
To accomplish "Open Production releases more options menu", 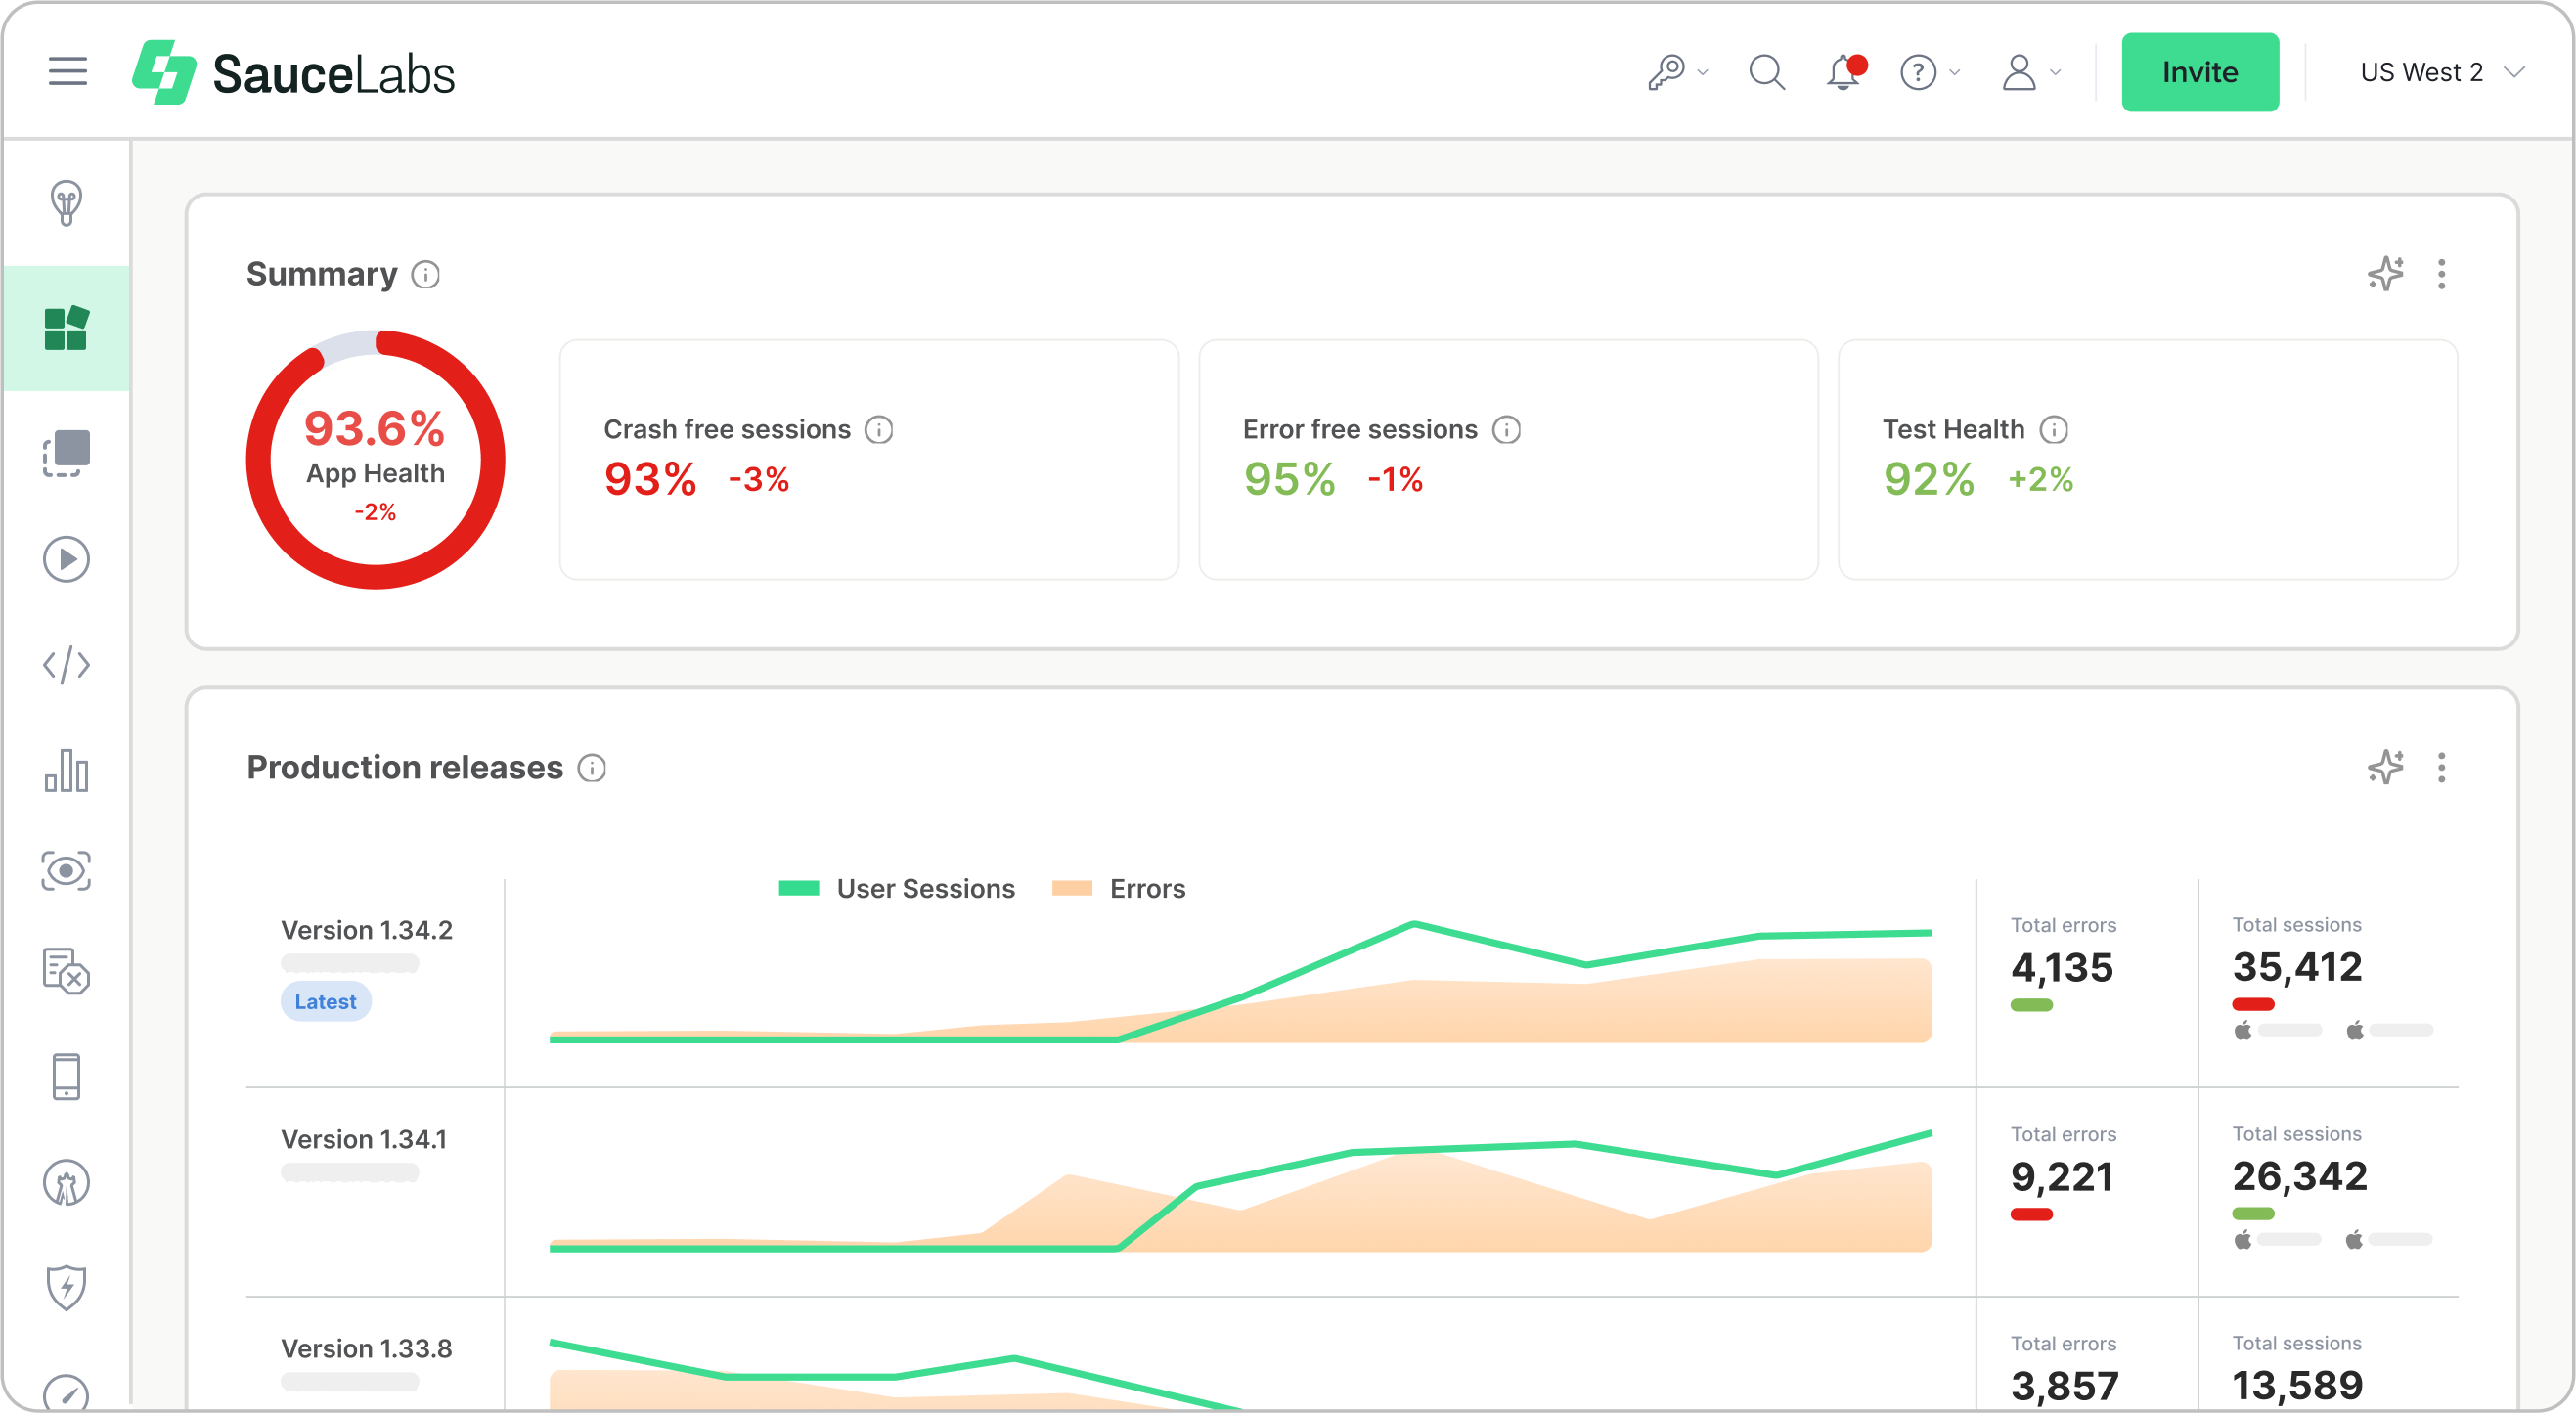I will coord(2441,767).
